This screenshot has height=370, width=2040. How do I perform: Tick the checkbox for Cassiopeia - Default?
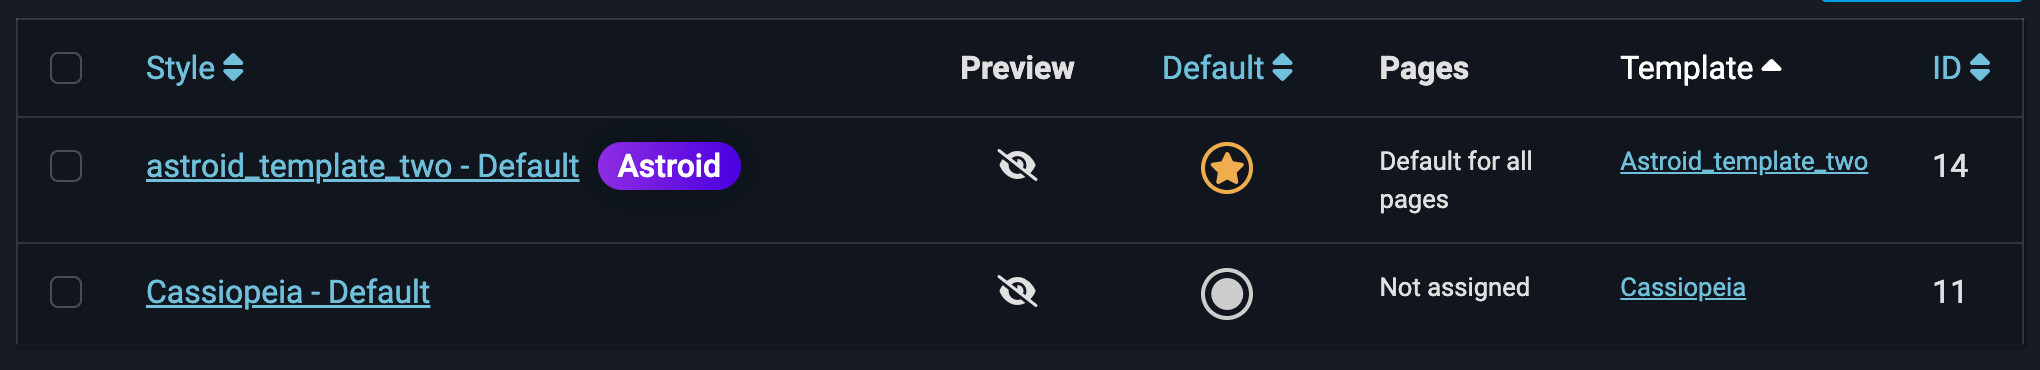[66, 292]
